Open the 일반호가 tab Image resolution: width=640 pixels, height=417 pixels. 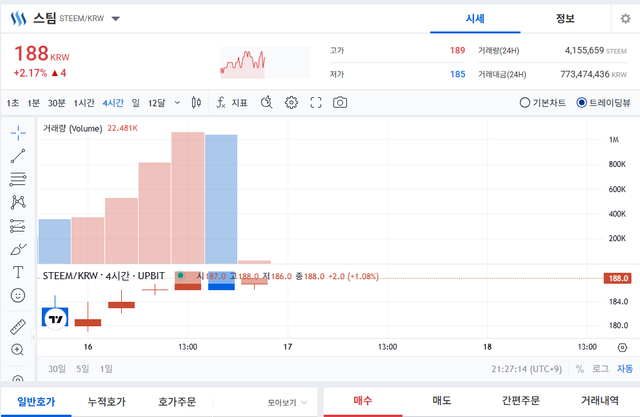click(36, 402)
